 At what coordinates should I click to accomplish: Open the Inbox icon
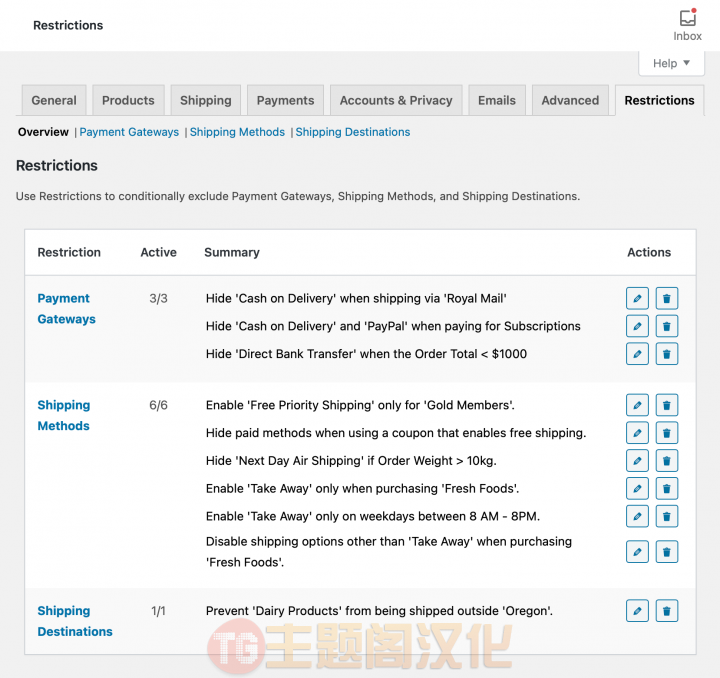687,25
